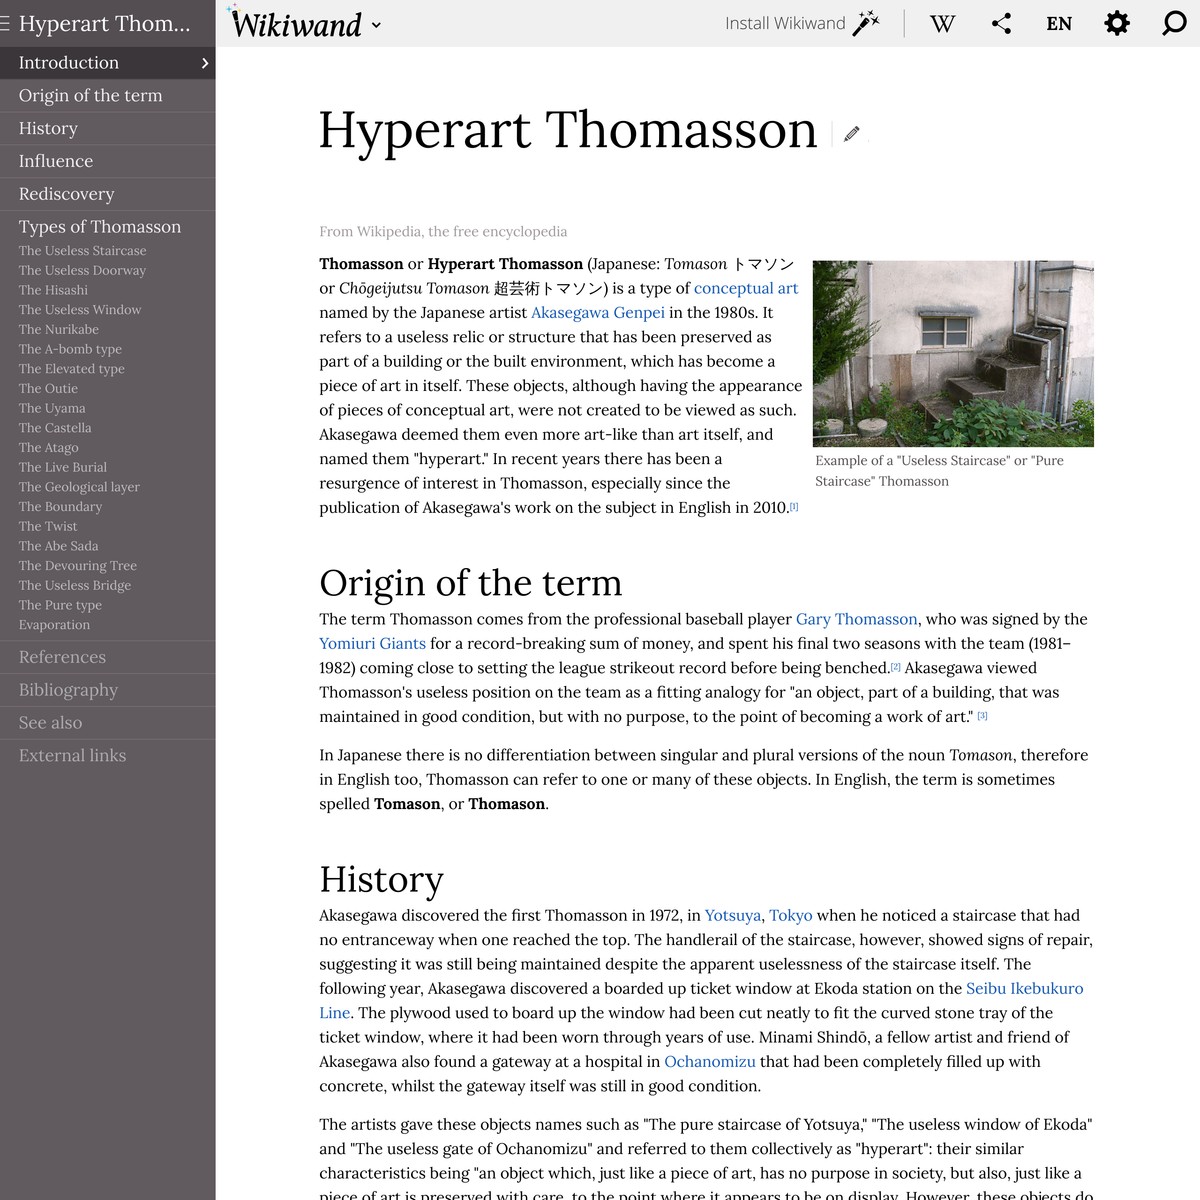The image size is (1200, 1200).
Task: Open the search with the magnifier icon
Action: 1172,23
